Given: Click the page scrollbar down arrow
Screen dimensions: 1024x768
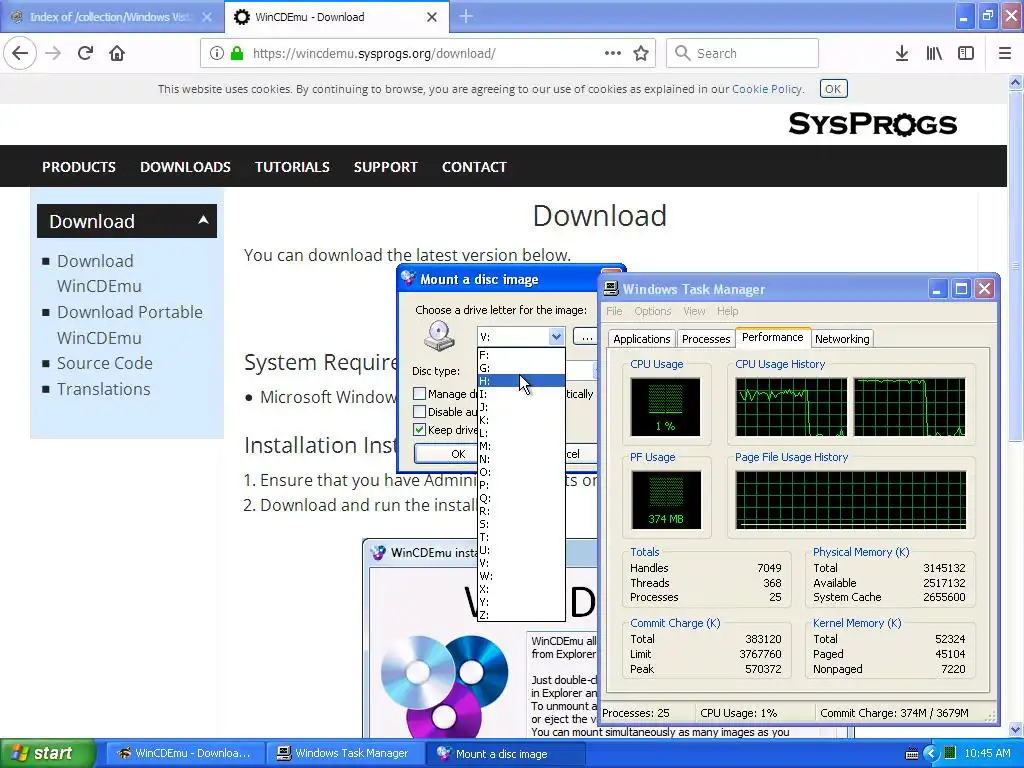Looking at the screenshot, I should point(1016,730).
